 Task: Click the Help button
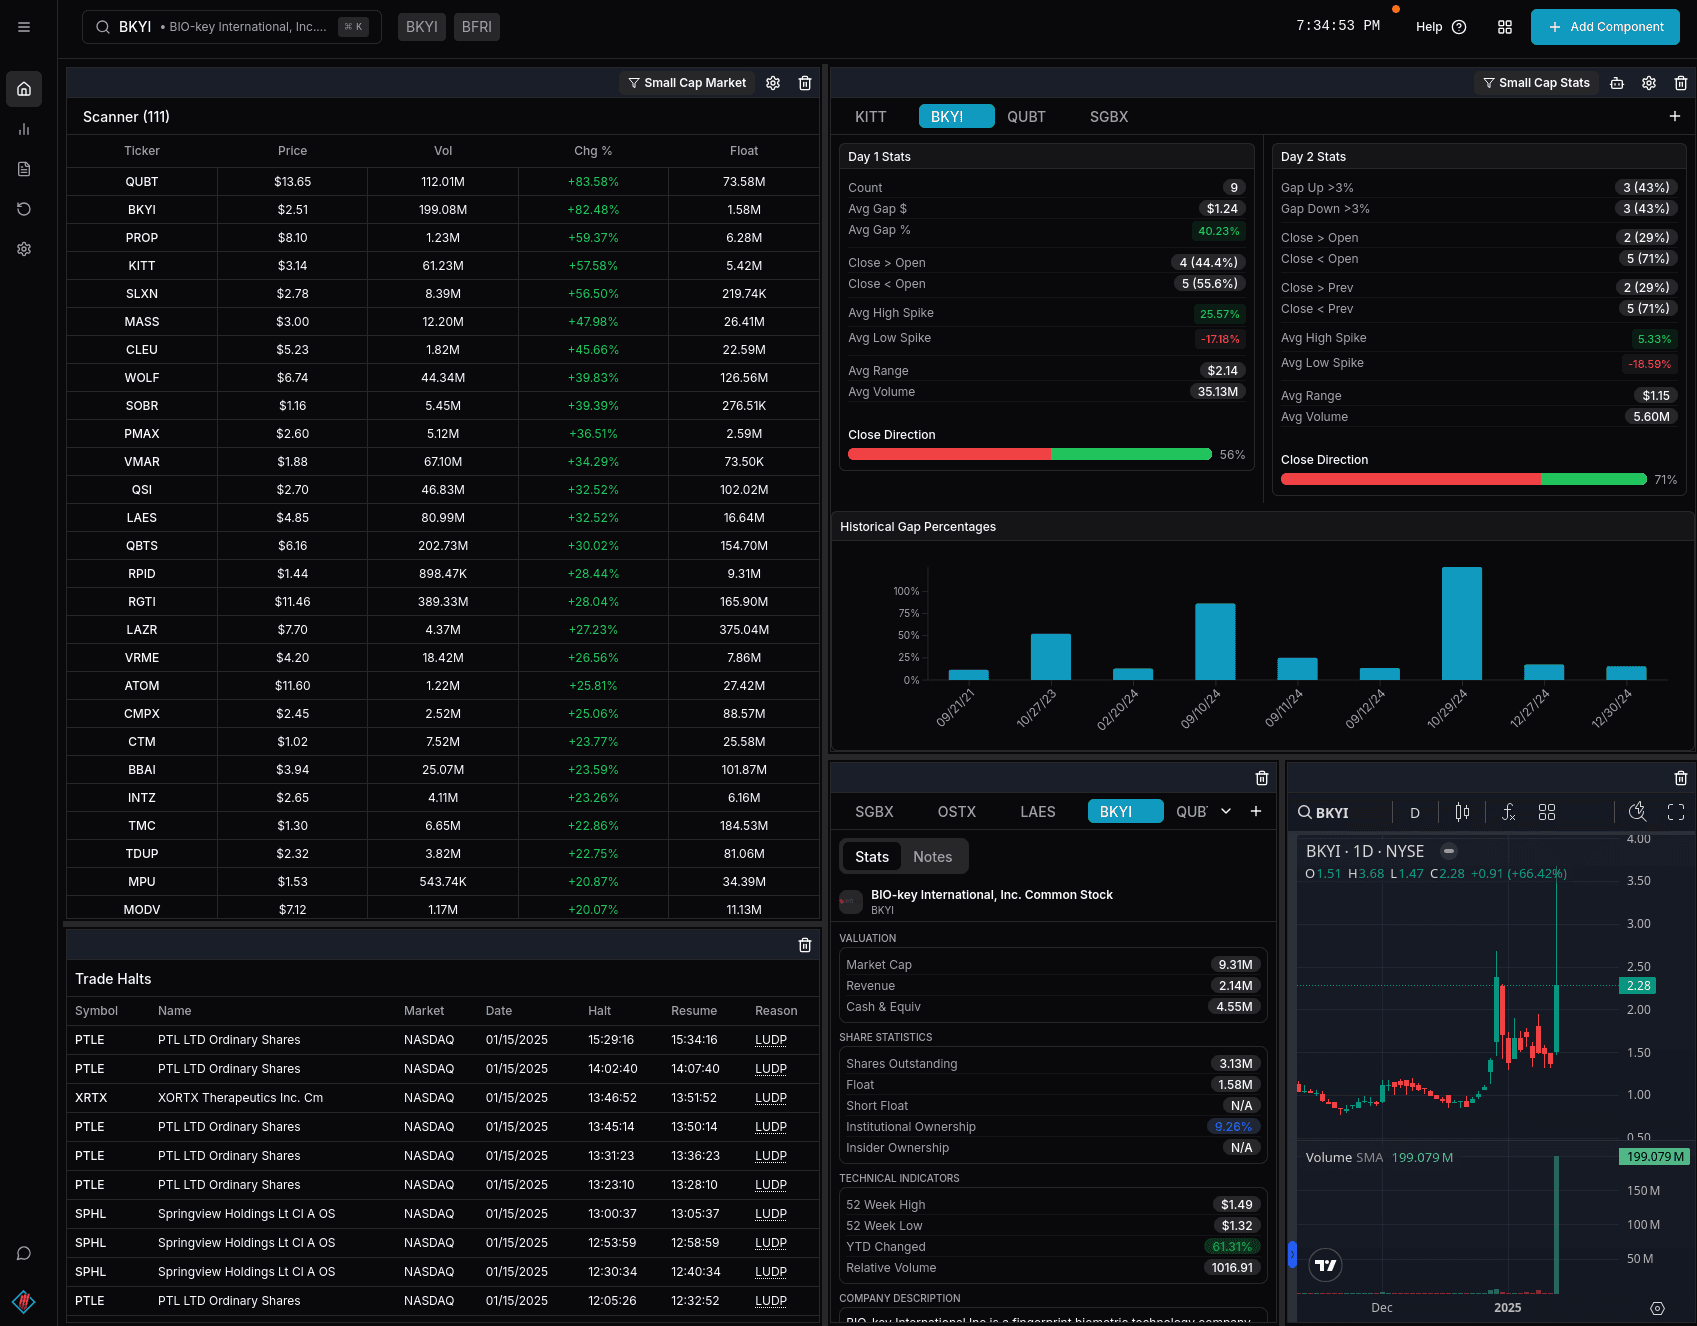(1441, 27)
